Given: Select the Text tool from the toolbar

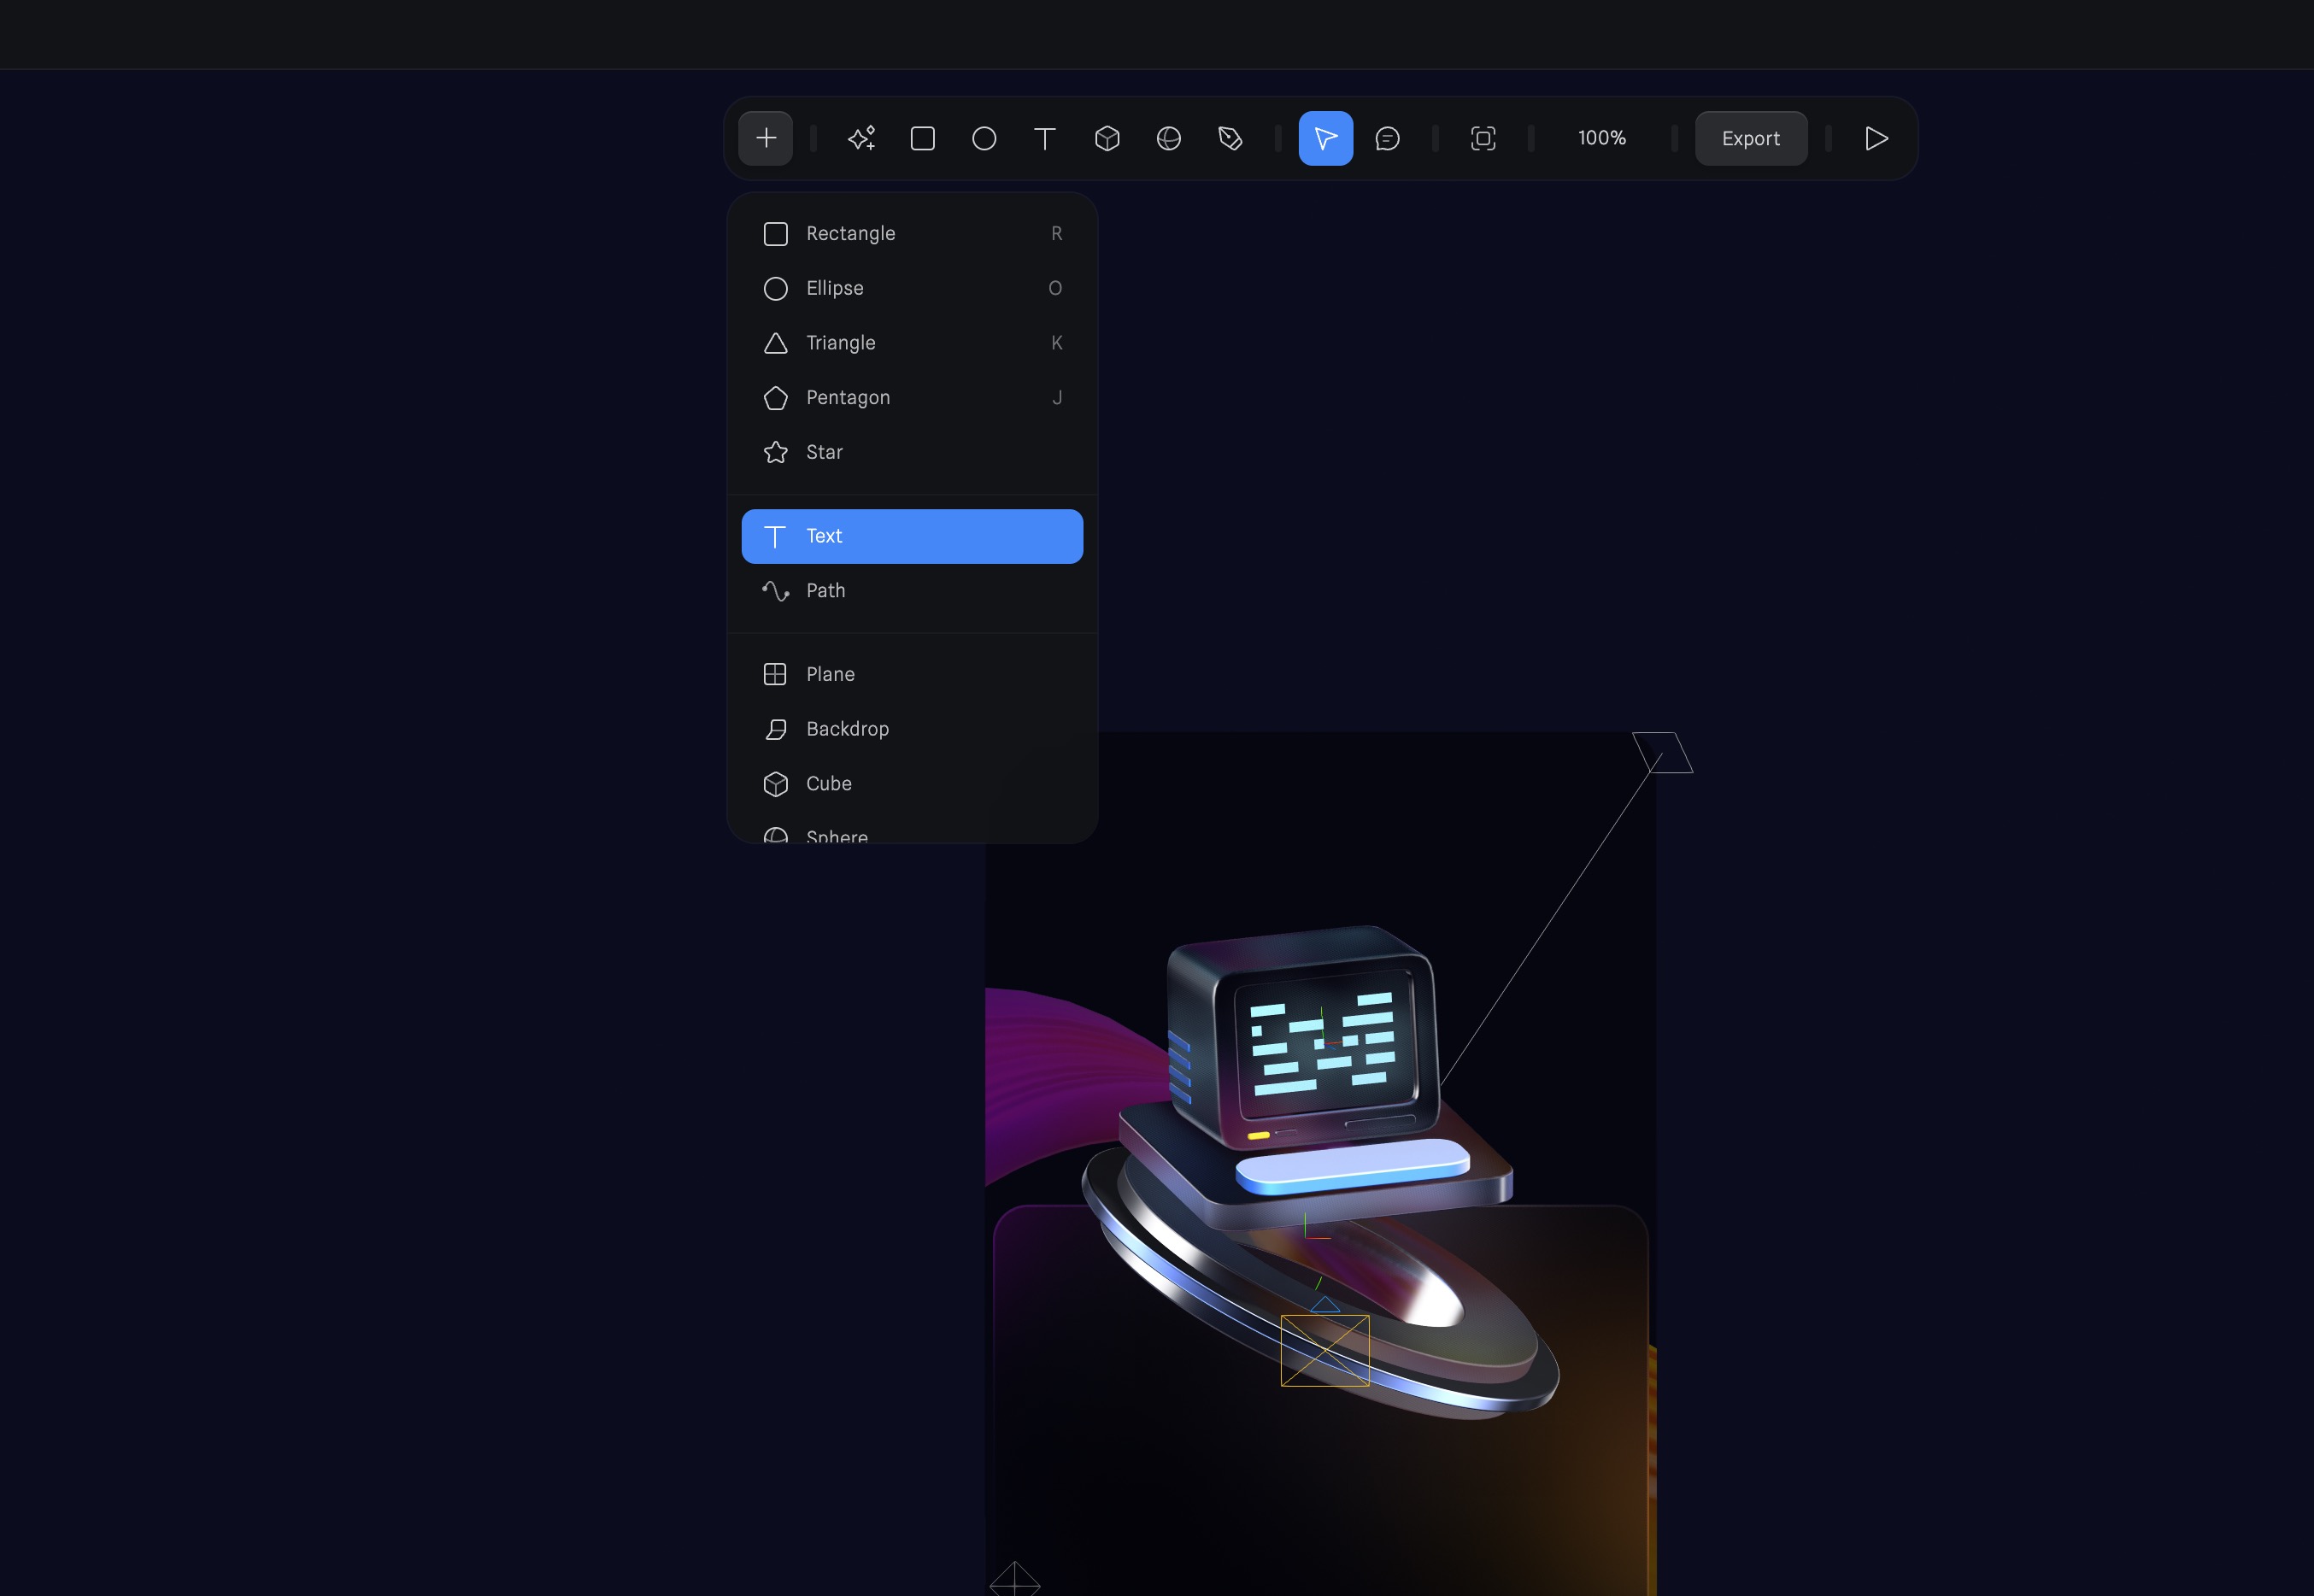Looking at the screenshot, I should (1045, 138).
